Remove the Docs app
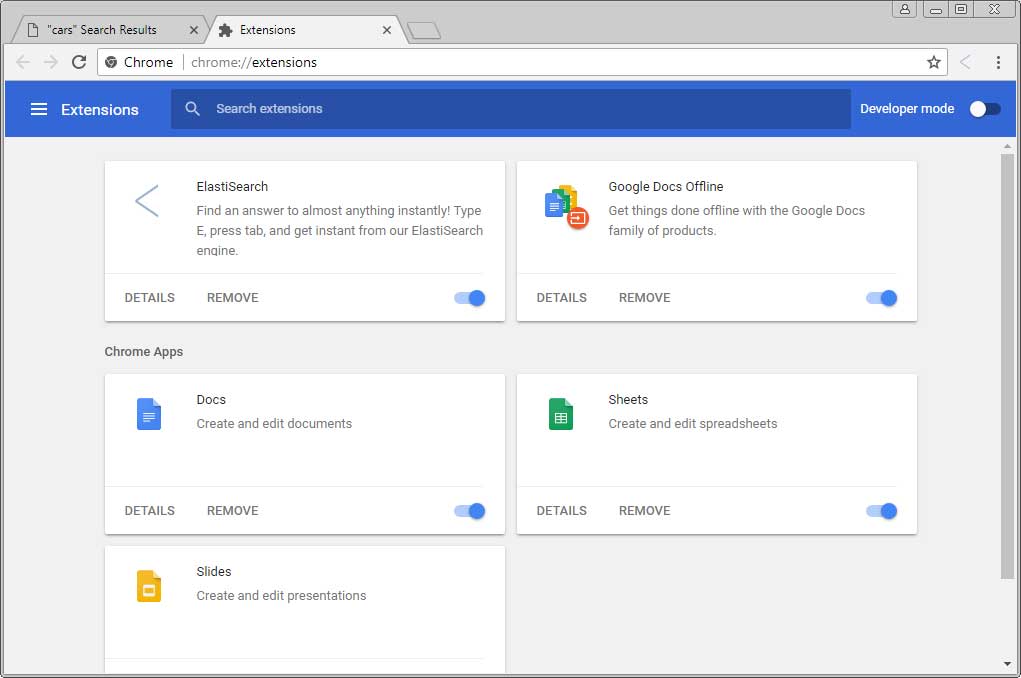 (232, 511)
